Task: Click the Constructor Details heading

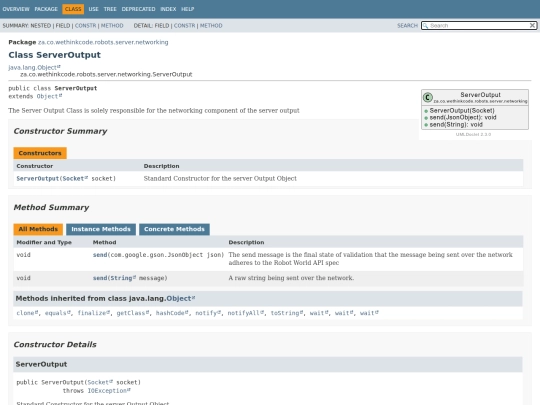Action: [x=55, y=344]
